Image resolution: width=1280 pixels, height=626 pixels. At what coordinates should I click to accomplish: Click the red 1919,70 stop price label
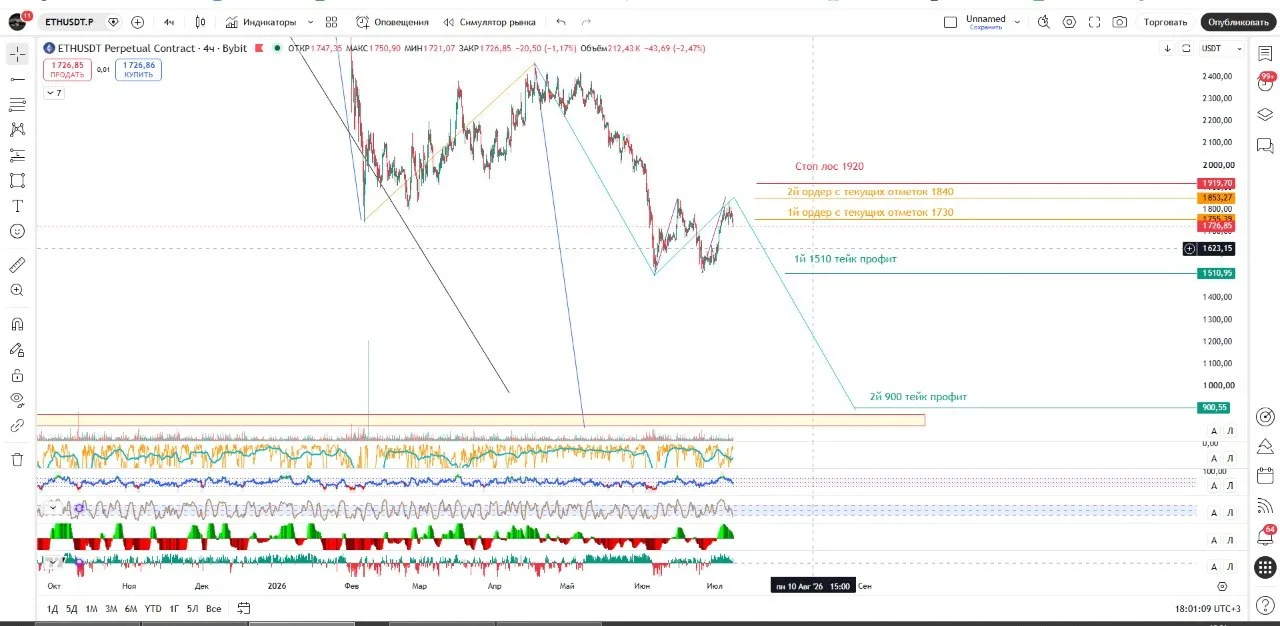[1215, 184]
